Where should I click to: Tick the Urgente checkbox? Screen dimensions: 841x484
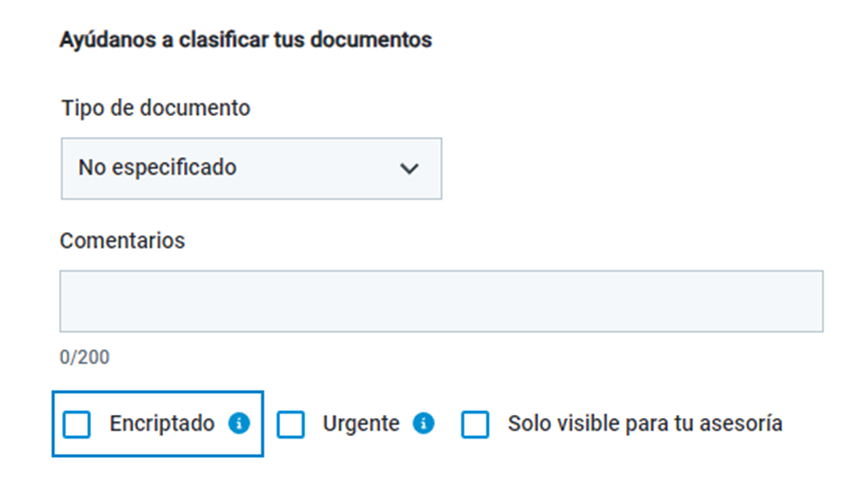coord(291,424)
